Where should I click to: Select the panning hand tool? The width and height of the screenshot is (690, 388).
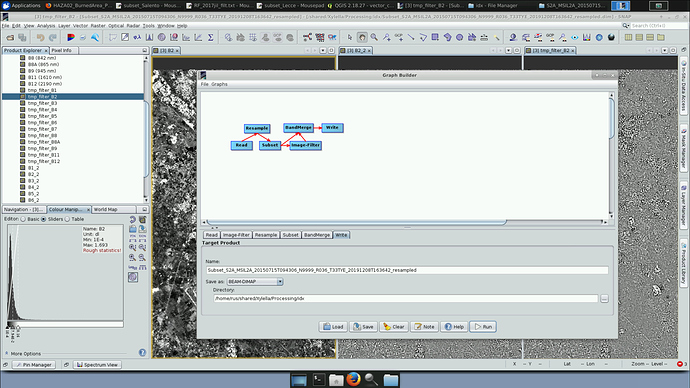click(362, 37)
